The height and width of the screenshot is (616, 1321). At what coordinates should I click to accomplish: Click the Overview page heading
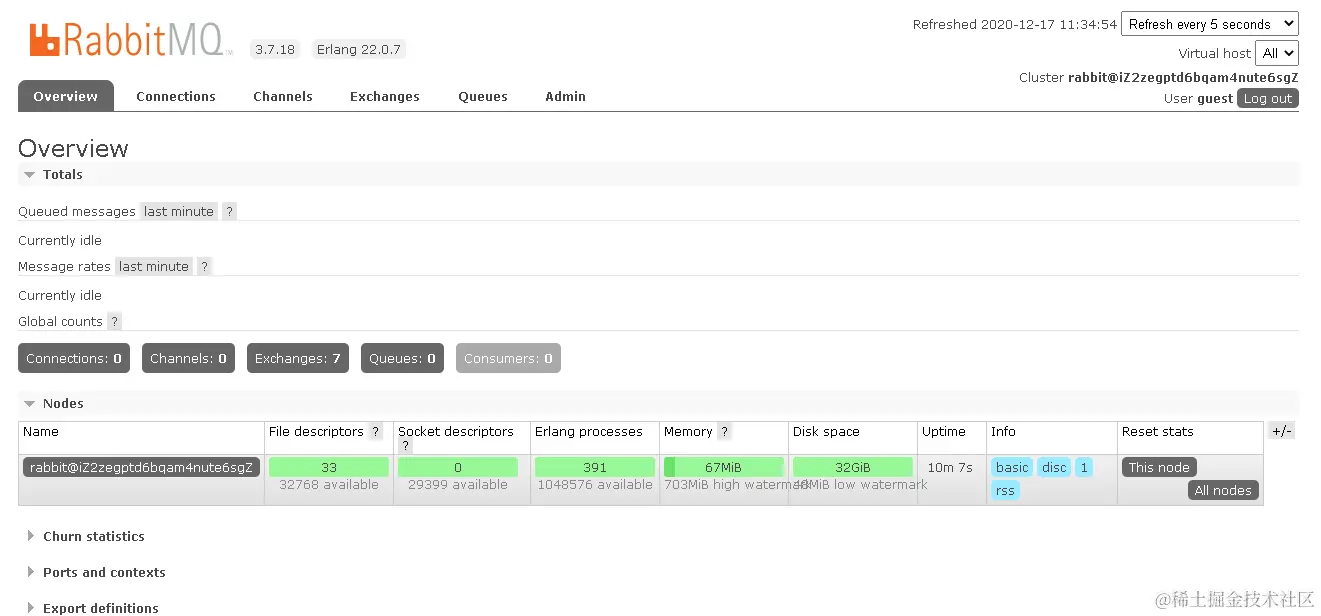pos(73,148)
